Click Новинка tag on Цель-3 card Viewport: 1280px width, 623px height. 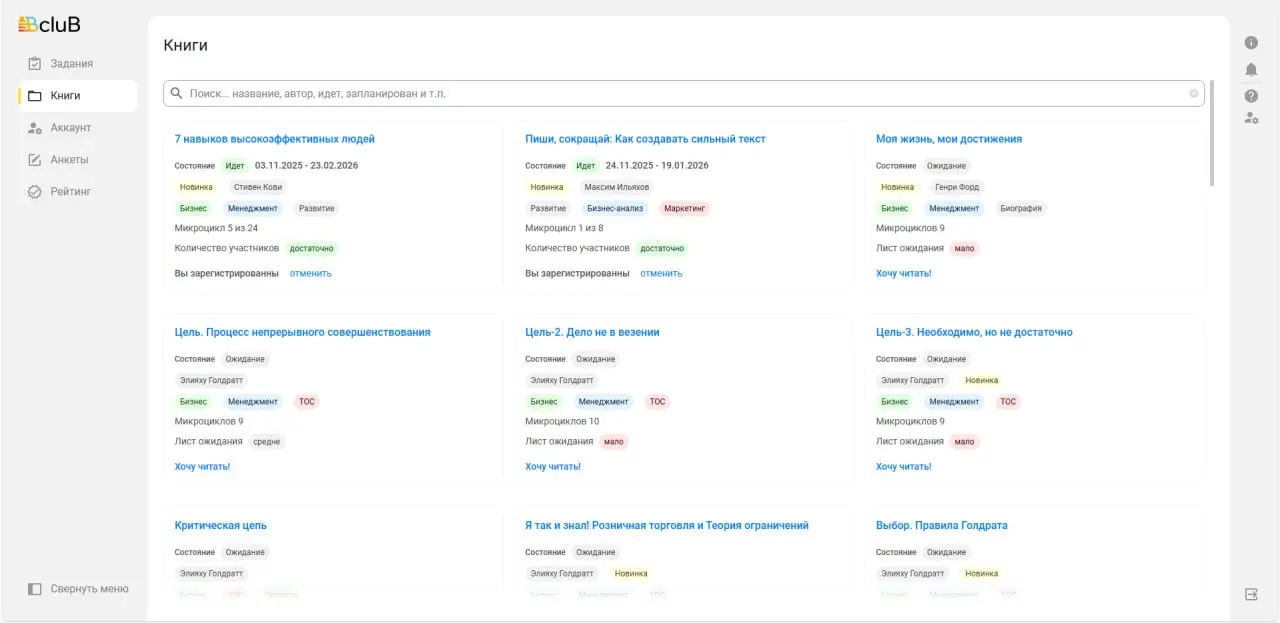(981, 380)
